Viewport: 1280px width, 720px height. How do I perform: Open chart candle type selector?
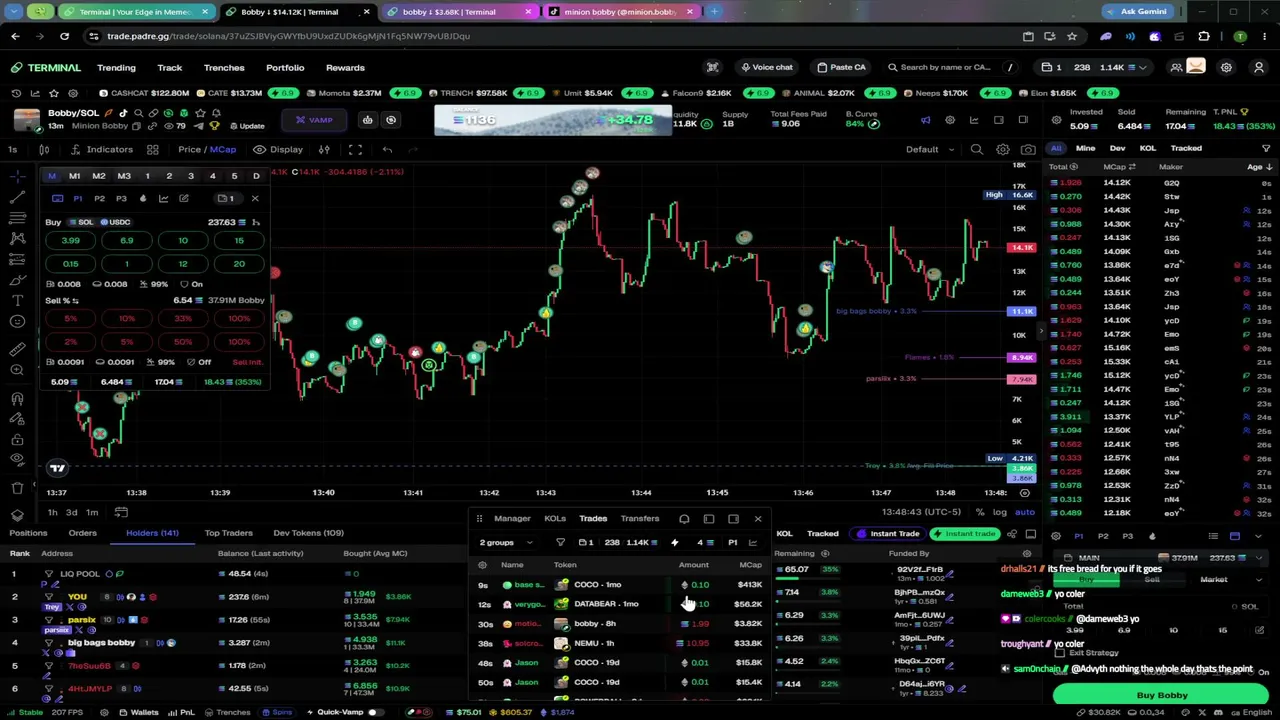(44, 150)
